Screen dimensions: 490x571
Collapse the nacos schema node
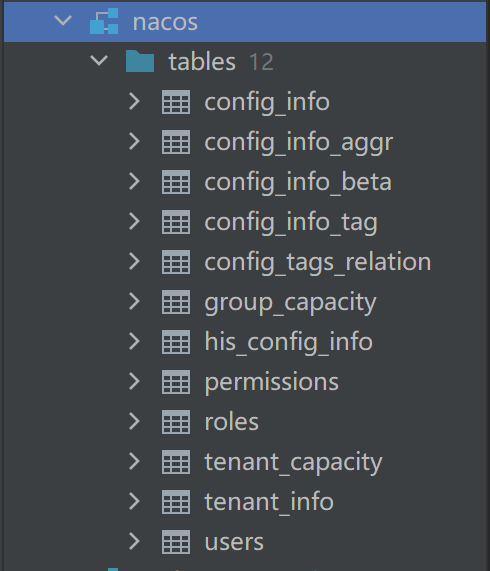[63, 20]
